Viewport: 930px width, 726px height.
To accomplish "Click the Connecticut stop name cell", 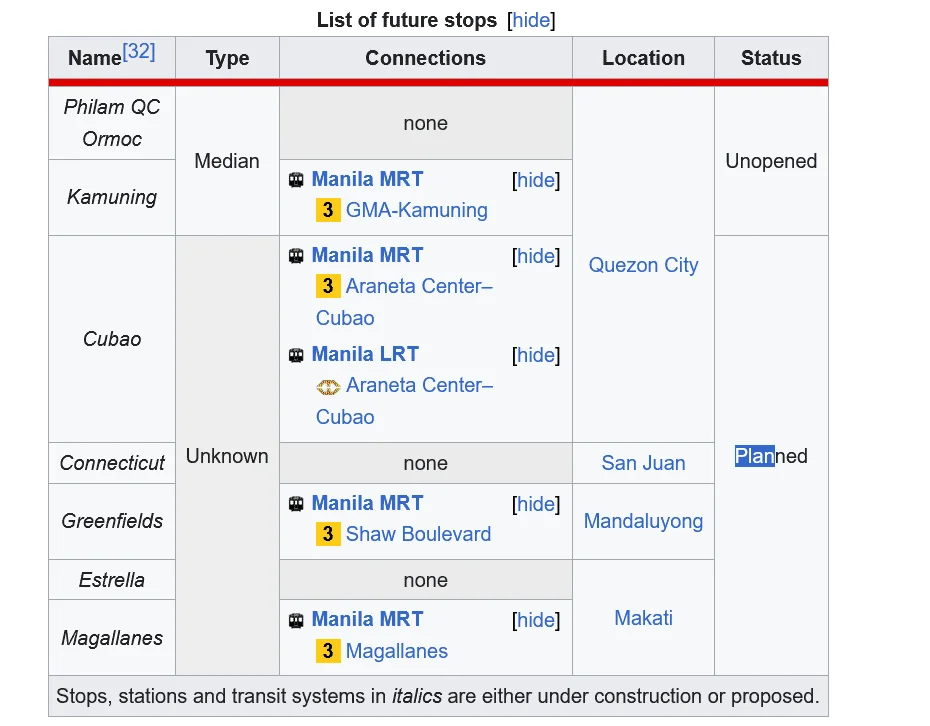I will pos(112,463).
